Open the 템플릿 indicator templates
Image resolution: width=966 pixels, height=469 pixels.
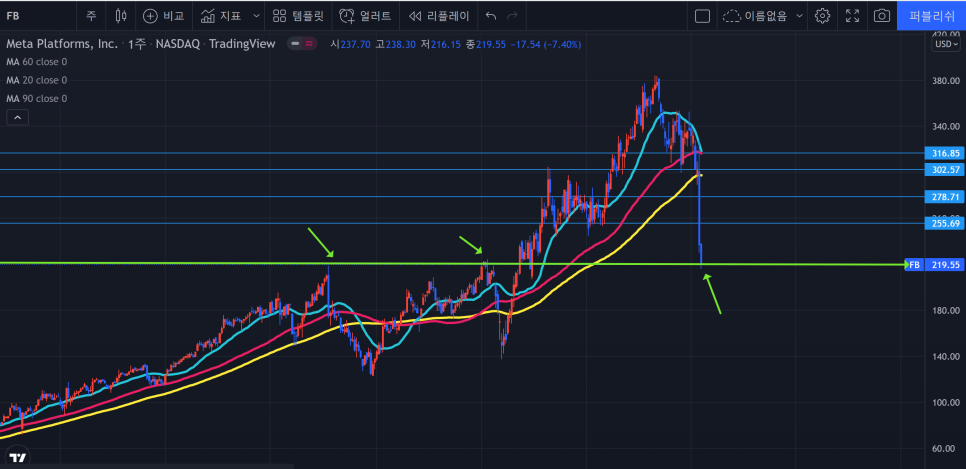298,16
